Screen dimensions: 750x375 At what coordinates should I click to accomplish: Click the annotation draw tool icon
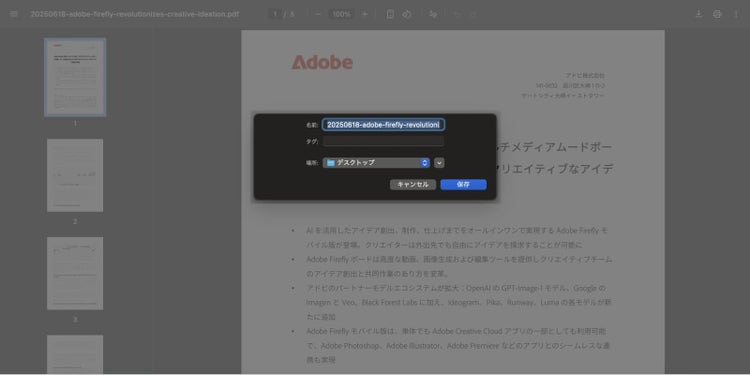pos(433,14)
